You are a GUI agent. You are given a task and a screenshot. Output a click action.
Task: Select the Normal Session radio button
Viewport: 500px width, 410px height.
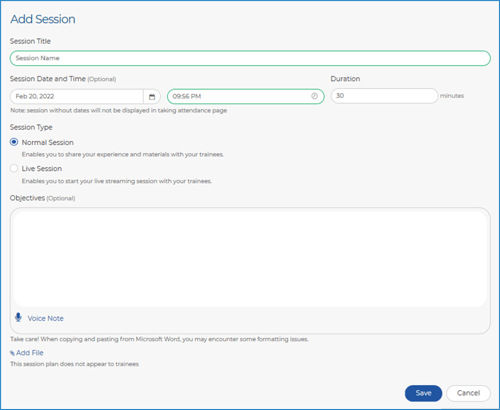pos(14,142)
